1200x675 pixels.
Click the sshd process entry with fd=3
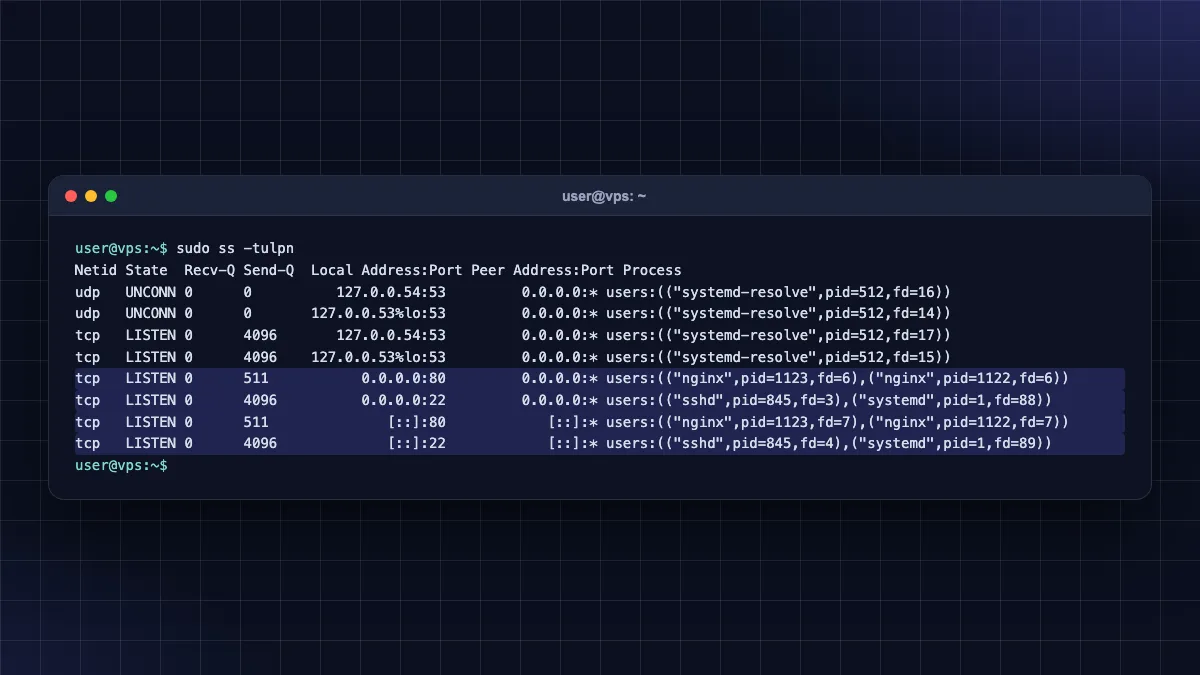tap(829, 400)
